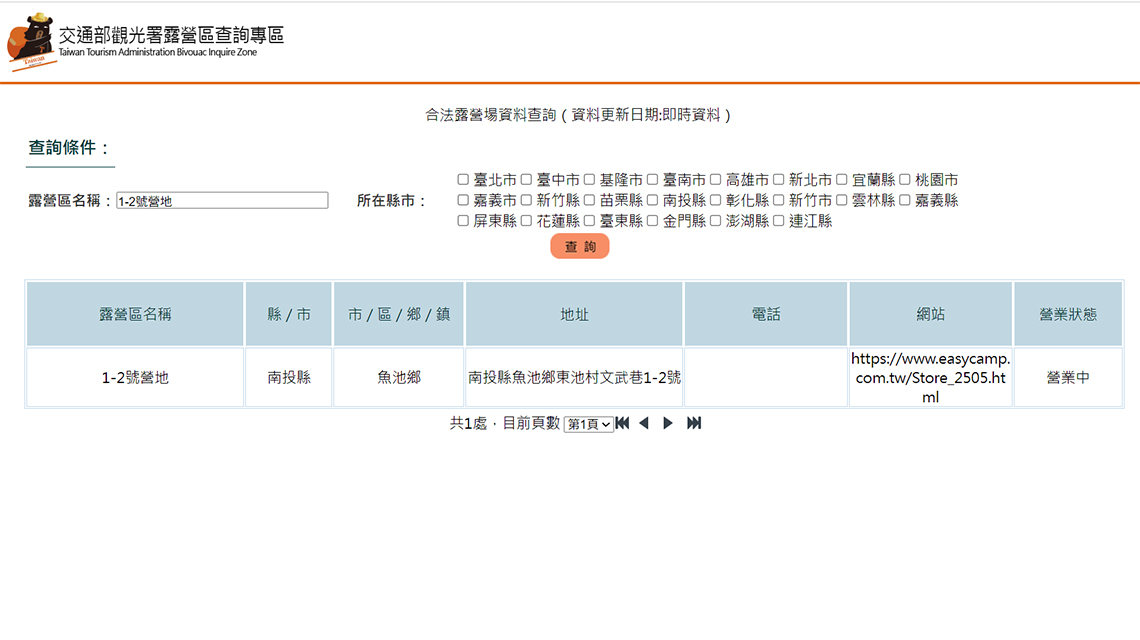
Task: Click the 露營區名稱 text input field
Action: (222, 201)
